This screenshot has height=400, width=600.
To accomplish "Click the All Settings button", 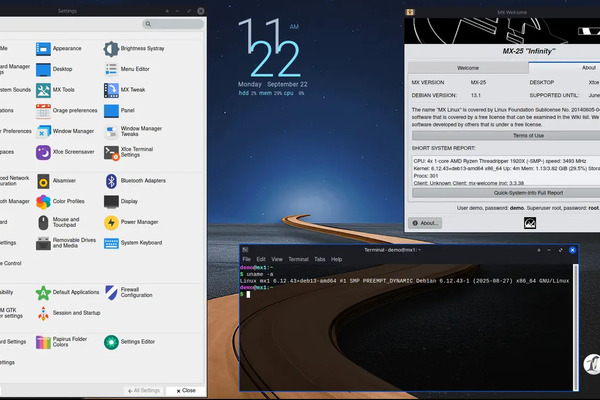I will [144, 390].
